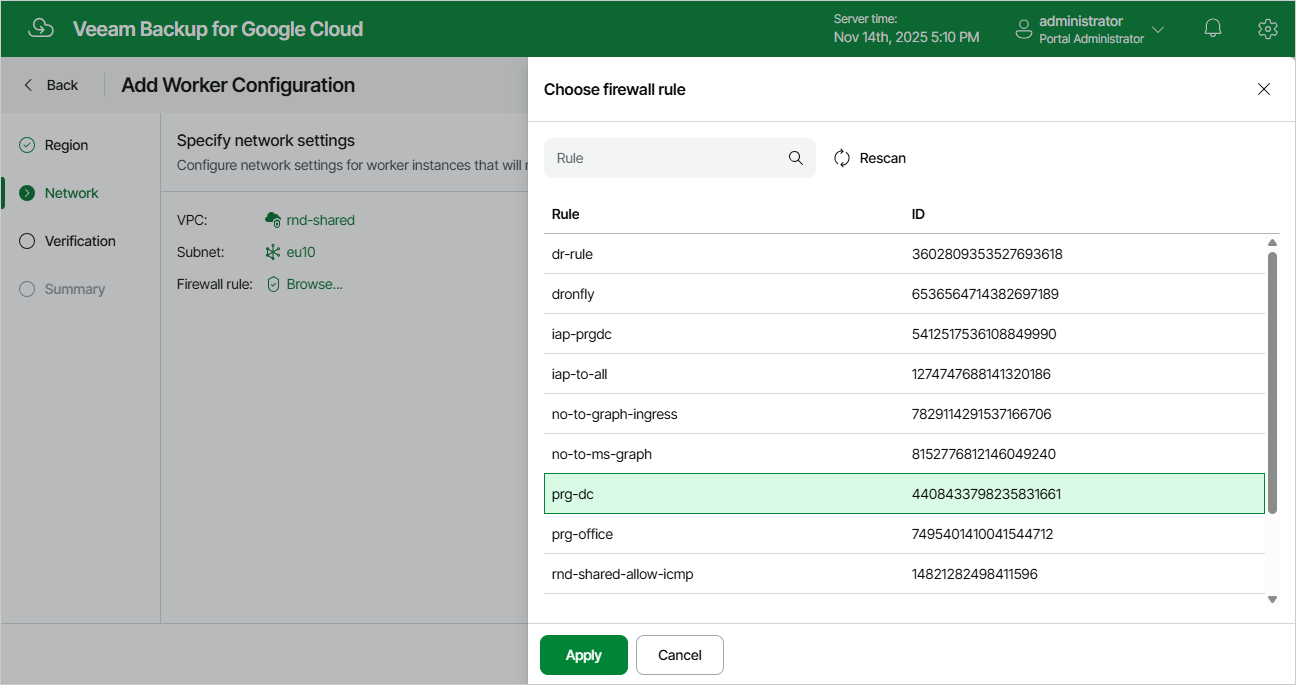This screenshot has width=1296, height=685.
Task: Click the firewall rule shield icon
Action: click(x=273, y=284)
